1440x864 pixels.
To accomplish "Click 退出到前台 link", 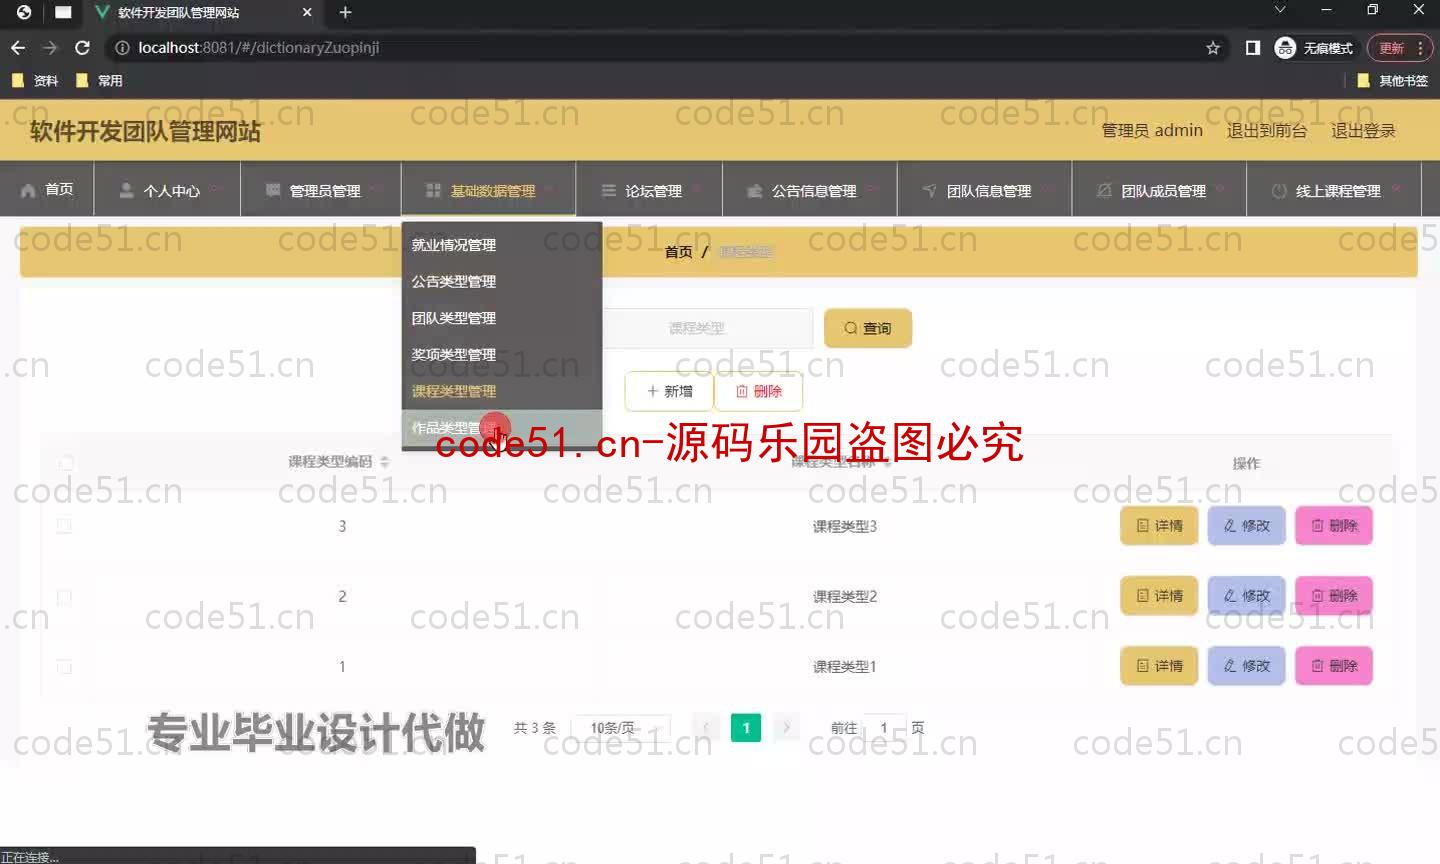I will (x=1266, y=130).
